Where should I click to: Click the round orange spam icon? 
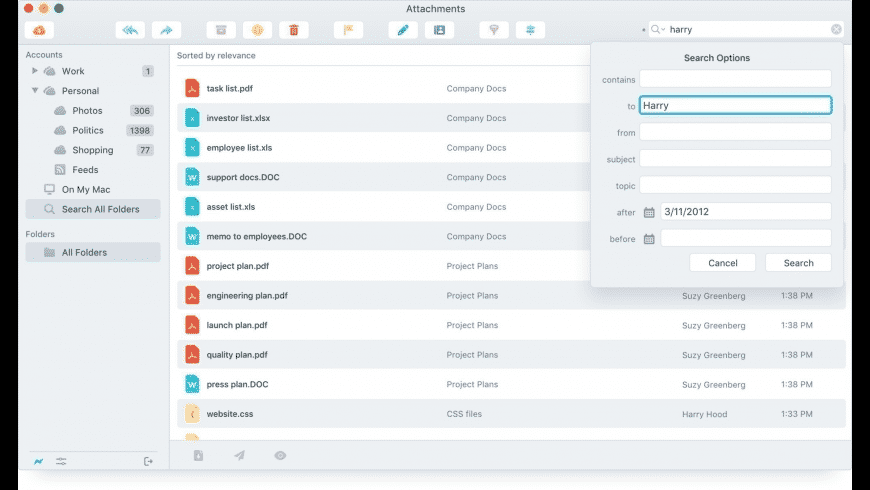[257, 30]
